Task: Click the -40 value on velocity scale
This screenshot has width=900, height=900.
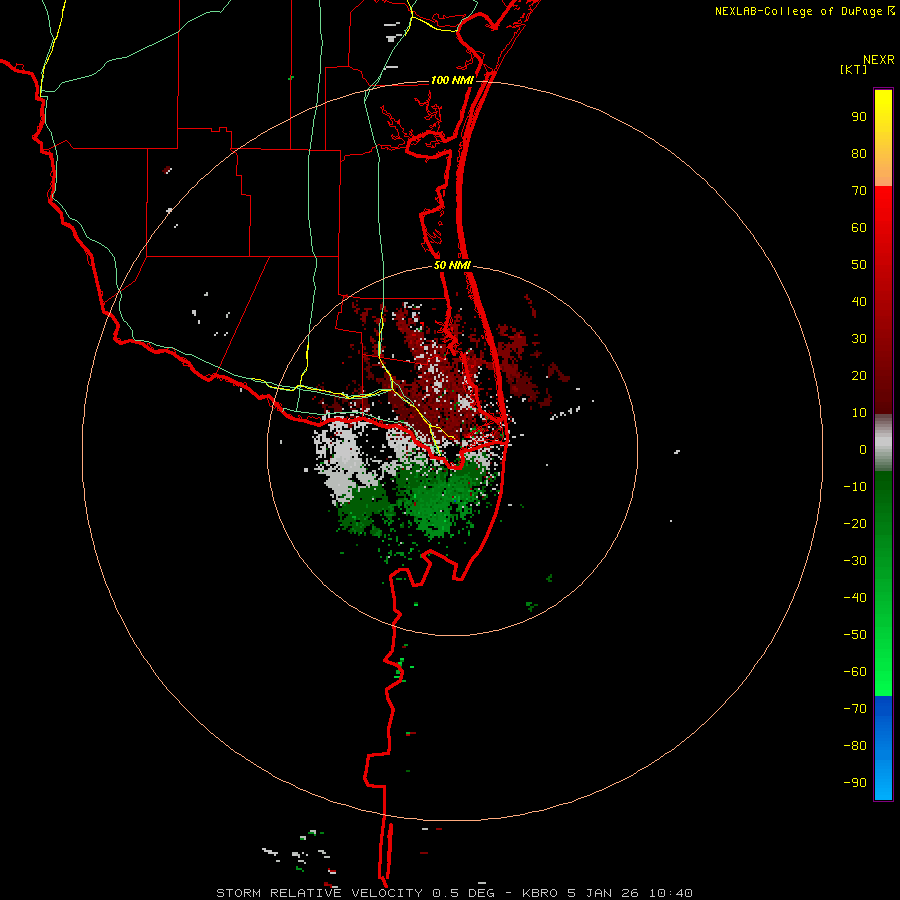Action: [x=855, y=598]
